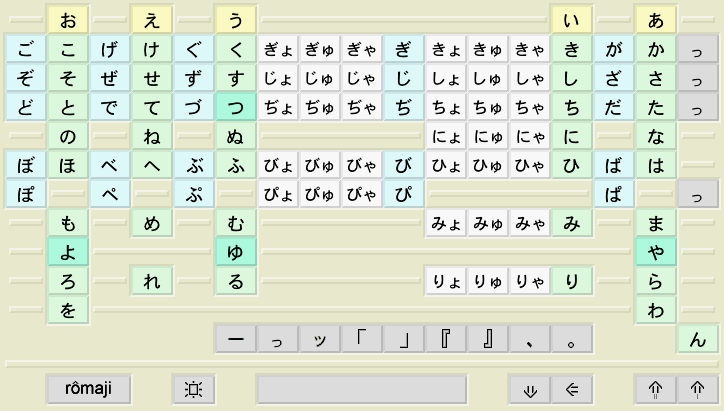The height and width of the screenshot is (411, 724).
Task: Tap the green む key
Action: coord(235,223)
